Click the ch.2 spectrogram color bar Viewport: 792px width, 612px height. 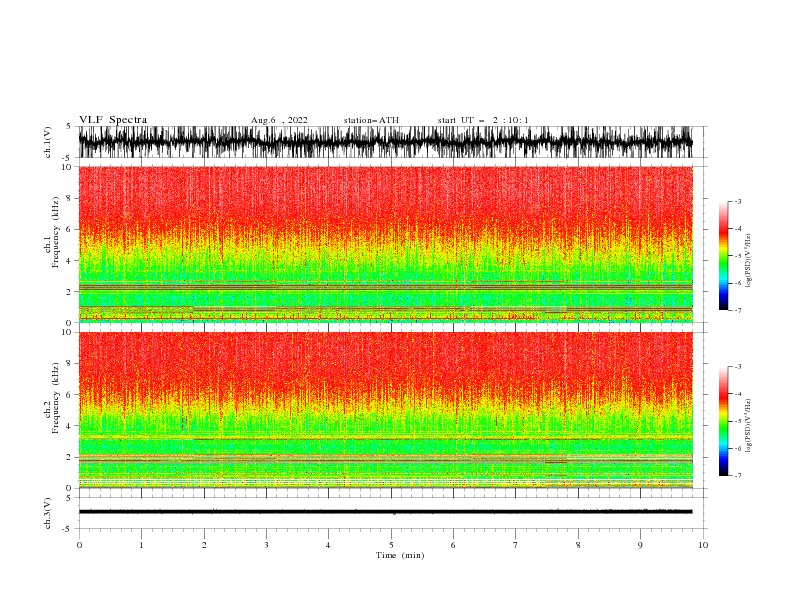click(x=723, y=421)
